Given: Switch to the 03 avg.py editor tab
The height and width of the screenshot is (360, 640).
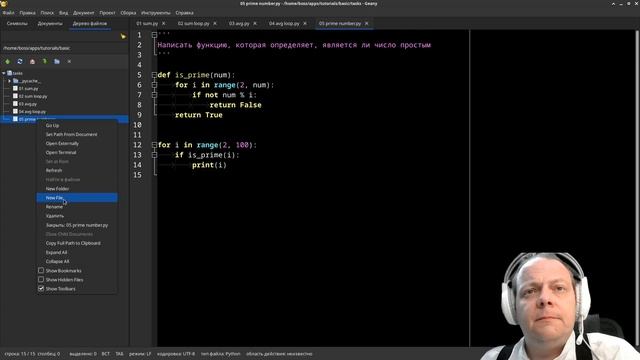Looking at the screenshot, I should point(239,24).
